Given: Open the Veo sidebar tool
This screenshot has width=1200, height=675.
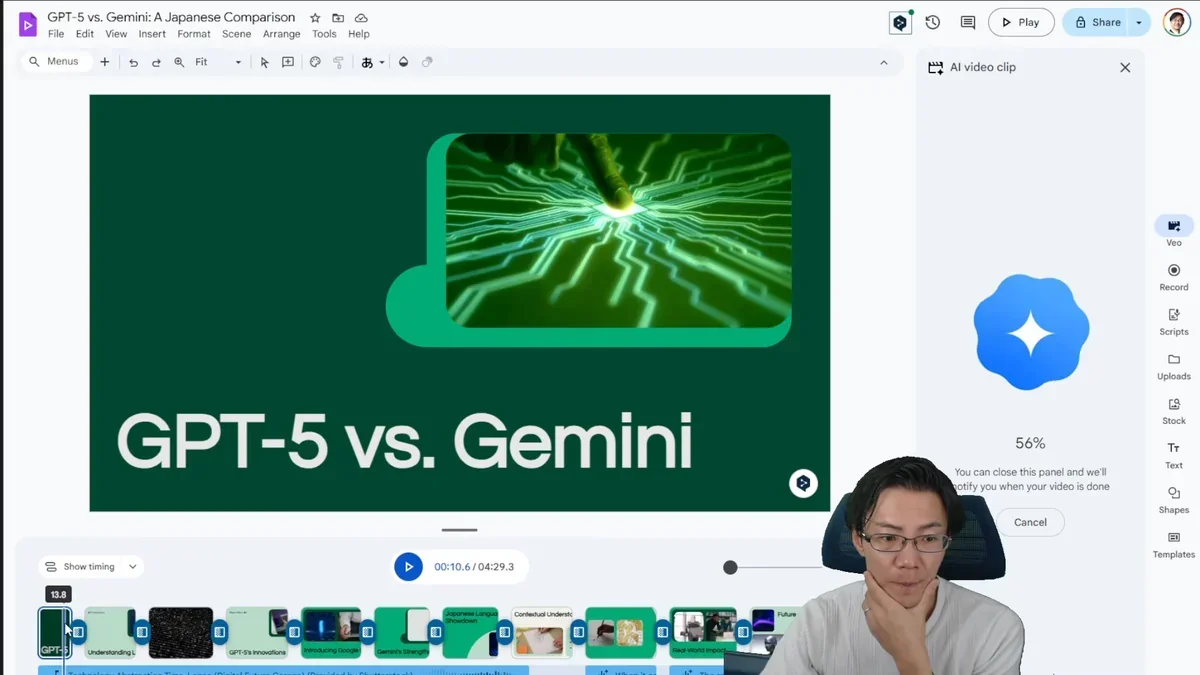Looking at the screenshot, I should [x=1174, y=232].
